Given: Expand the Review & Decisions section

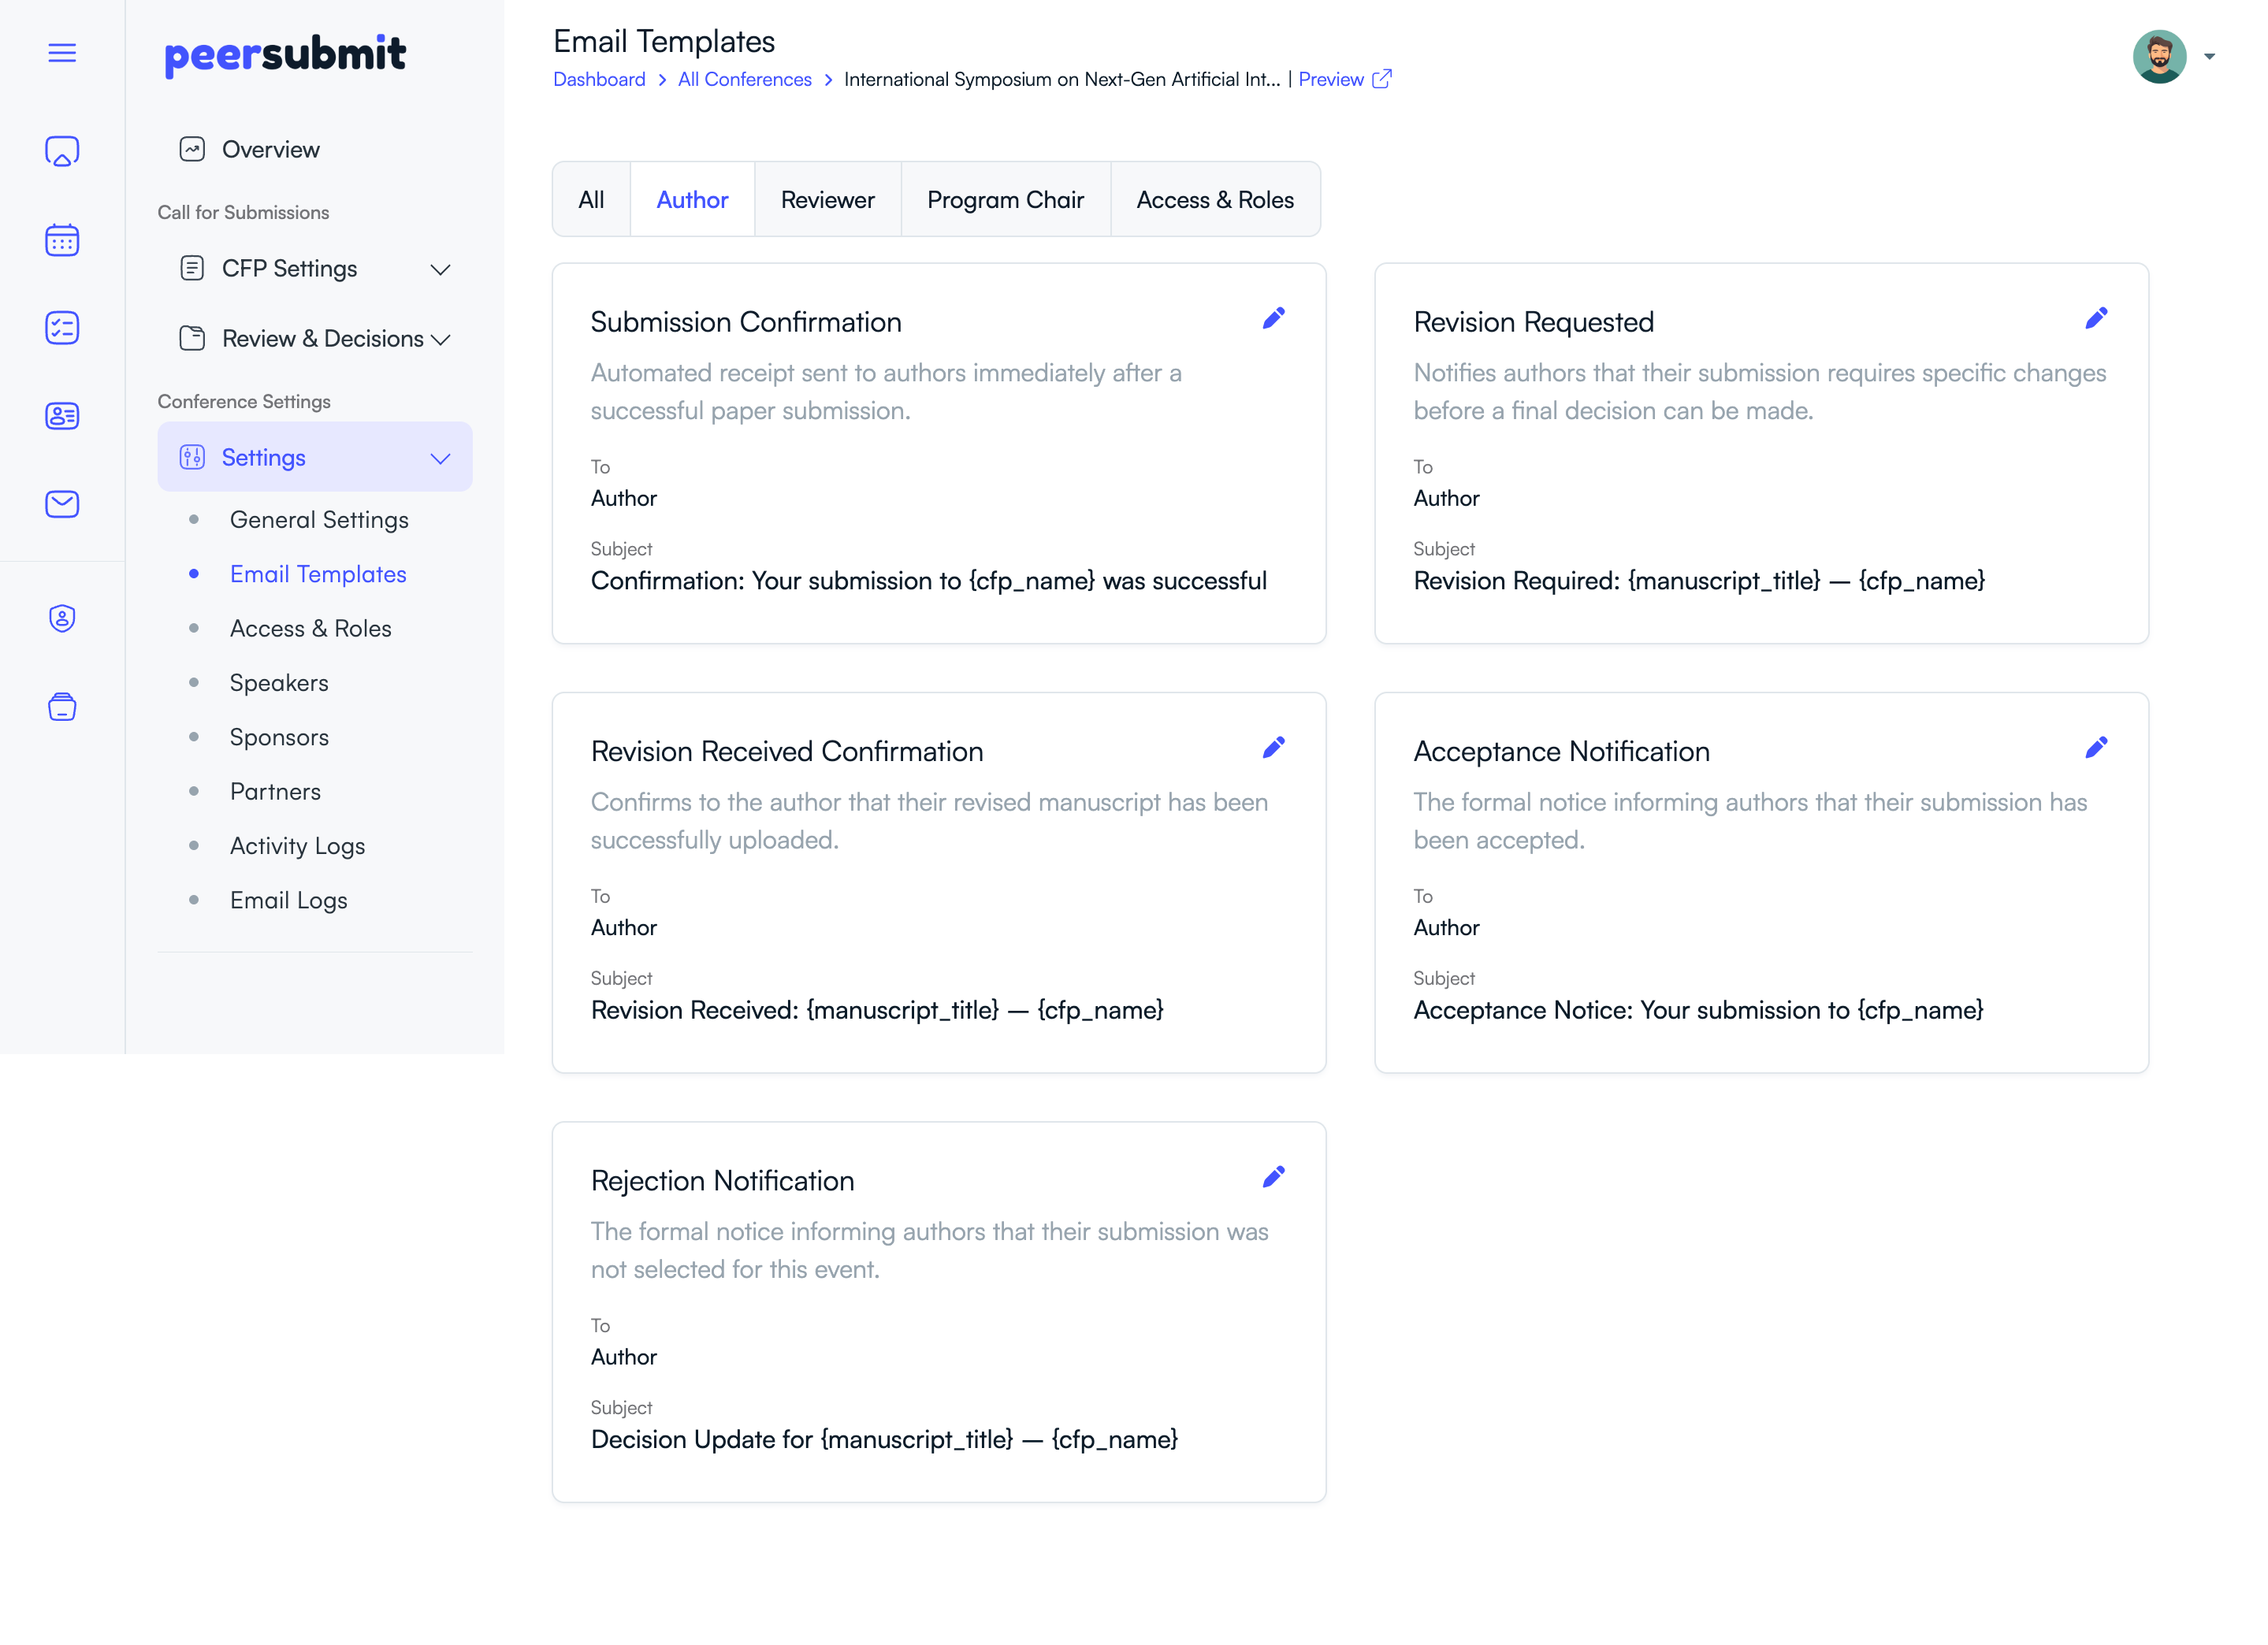Looking at the screenshot, I should [441, 339].
